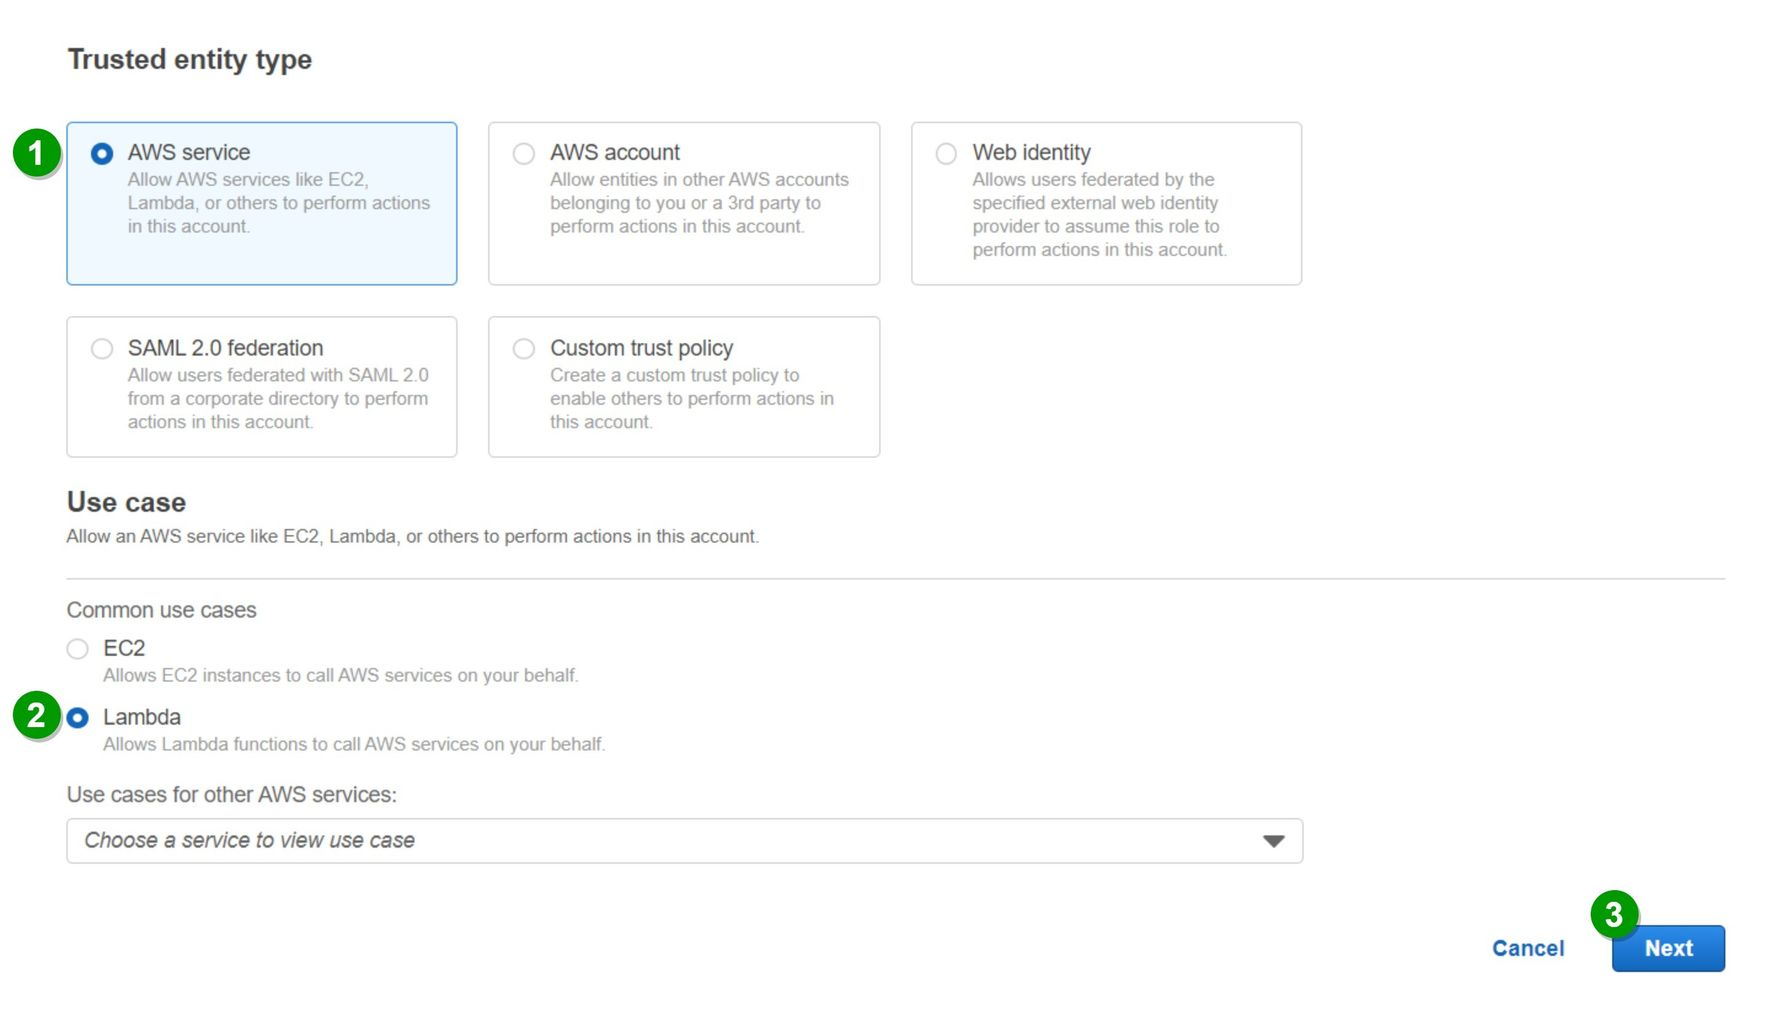
Task: Select the Custom trust policy option
Action: click(x=523, y=349)
